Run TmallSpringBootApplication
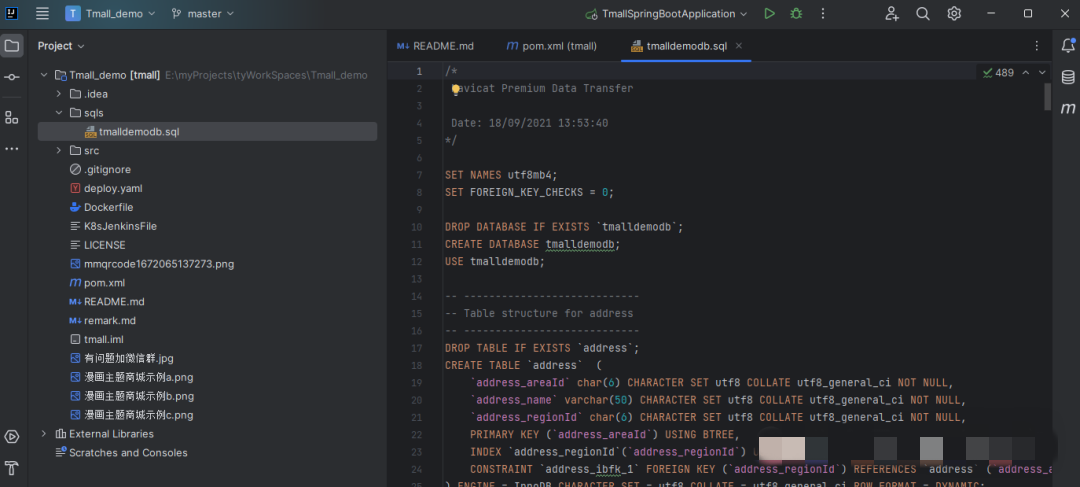The width and height of the screenshot is (1080, 487). pyautogui.click(x=769, y=14)
